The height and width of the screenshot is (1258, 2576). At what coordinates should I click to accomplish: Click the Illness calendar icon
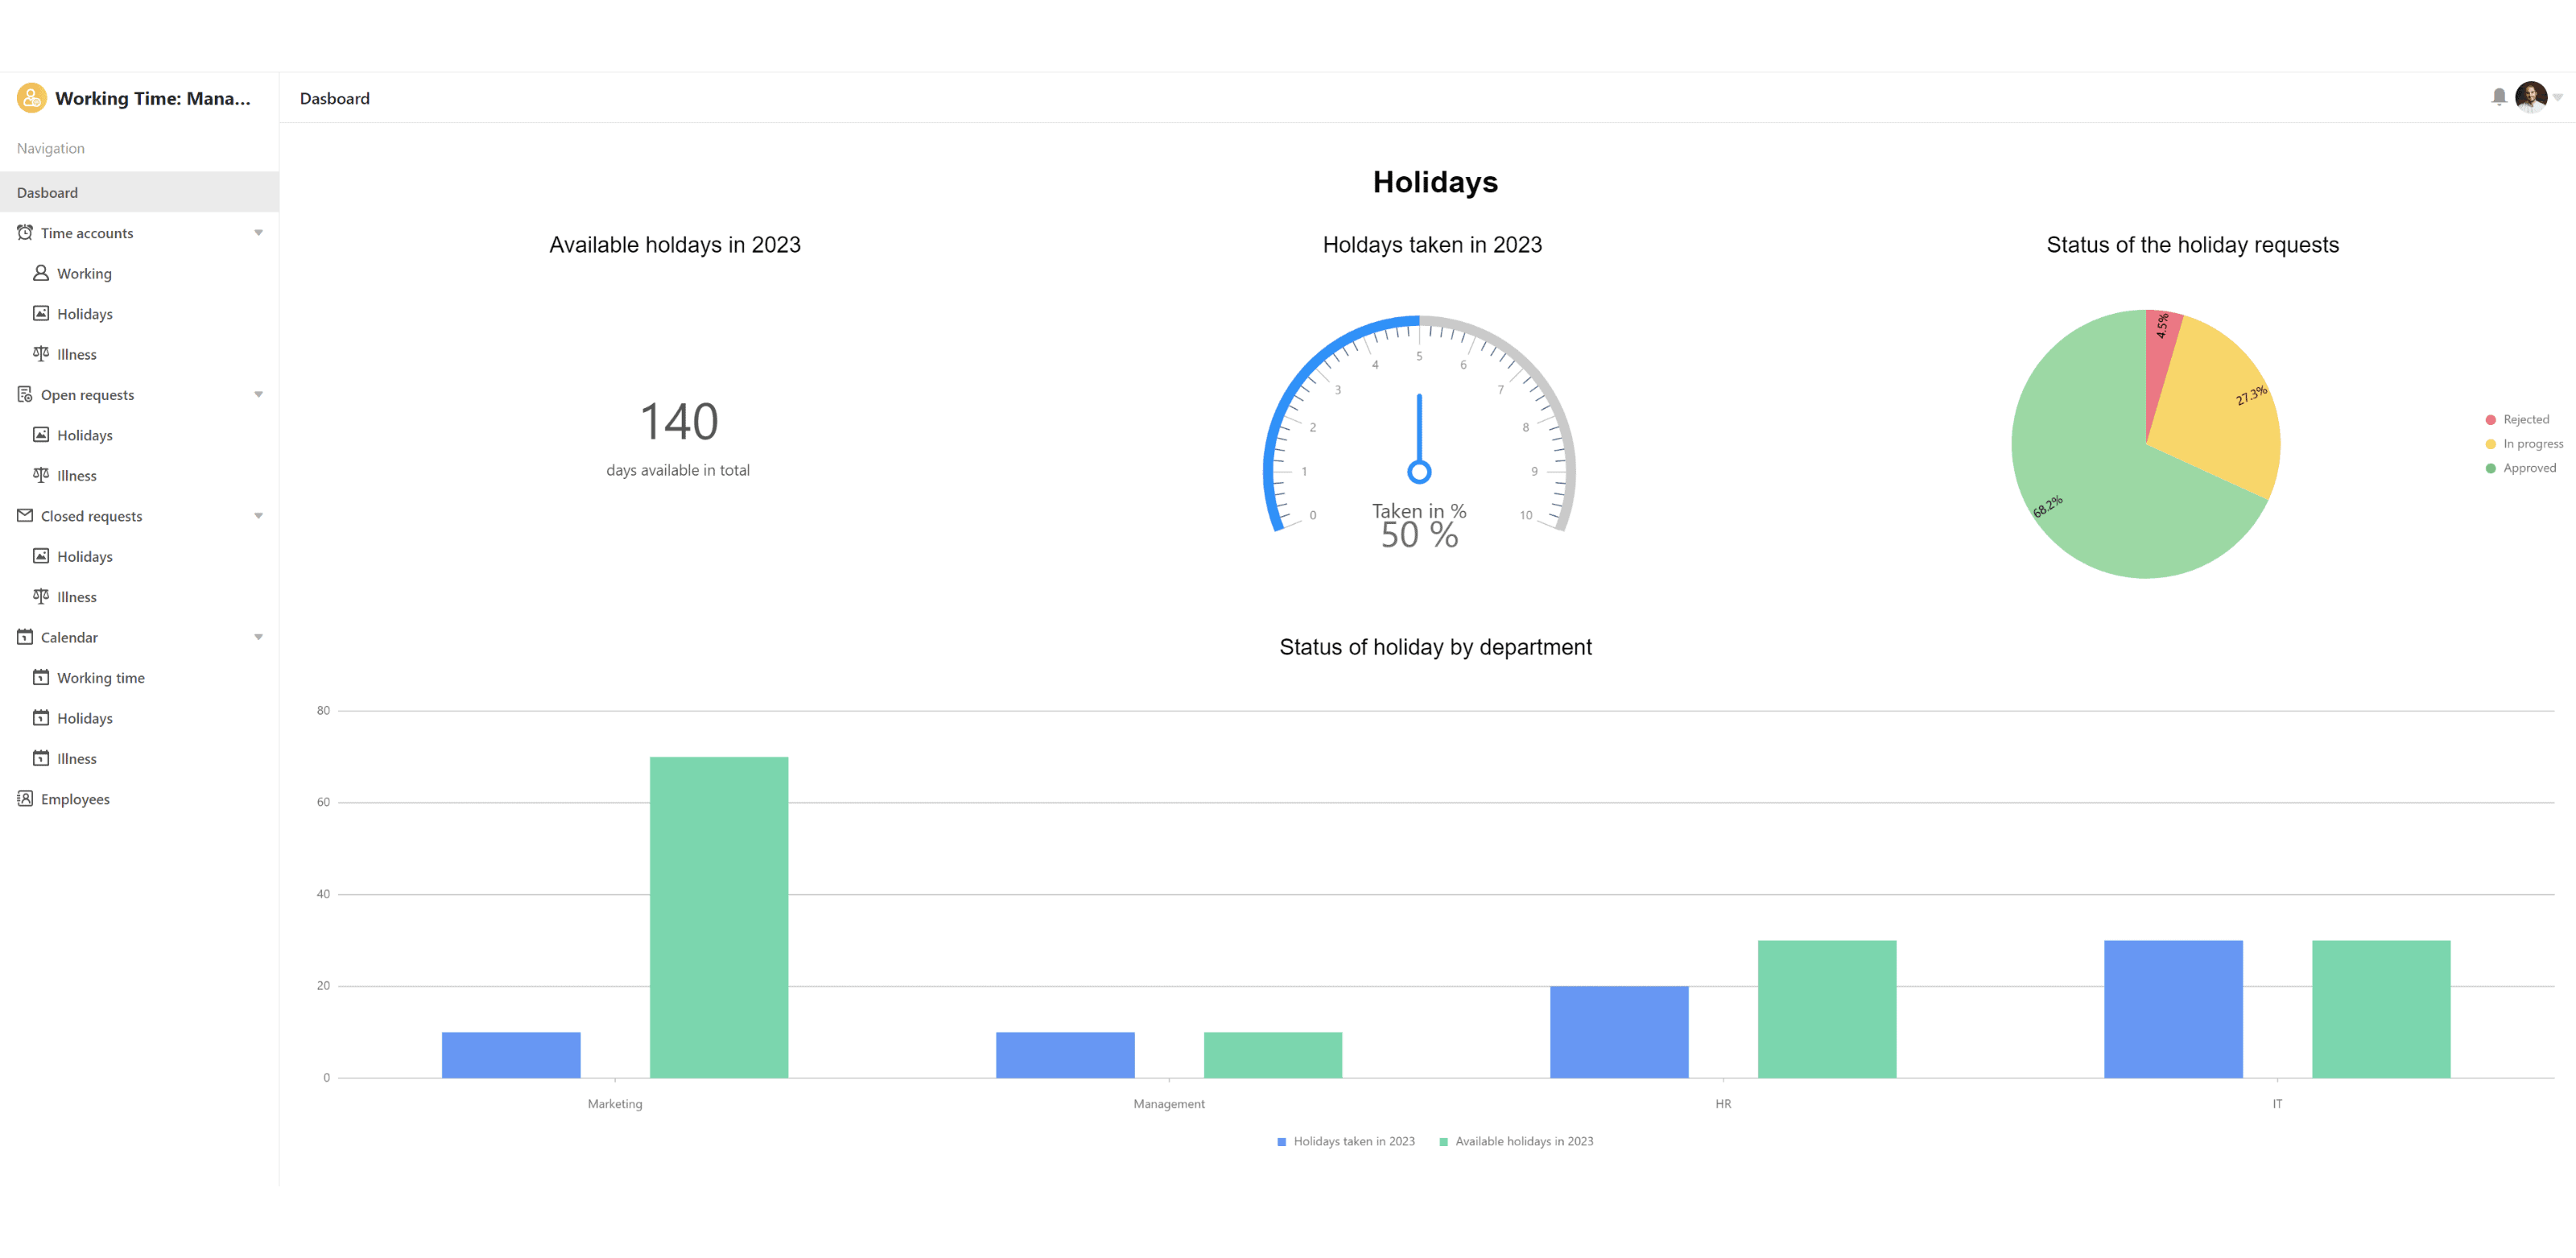tap(41, 757)
